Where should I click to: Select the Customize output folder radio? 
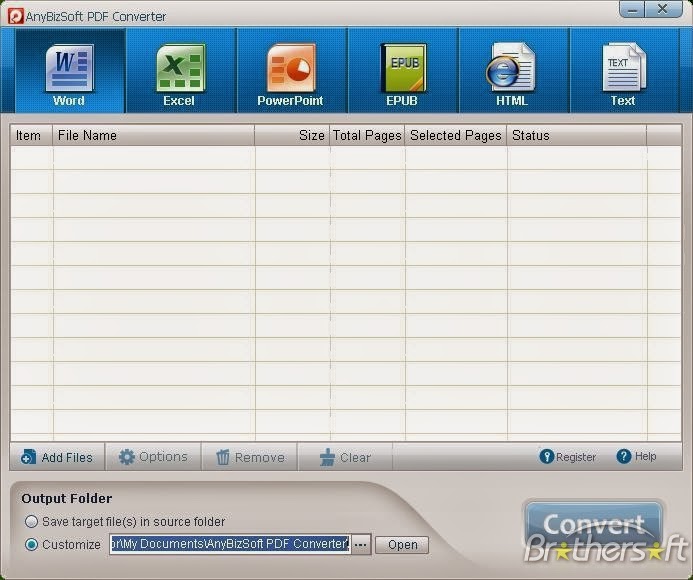click(31, 545)
